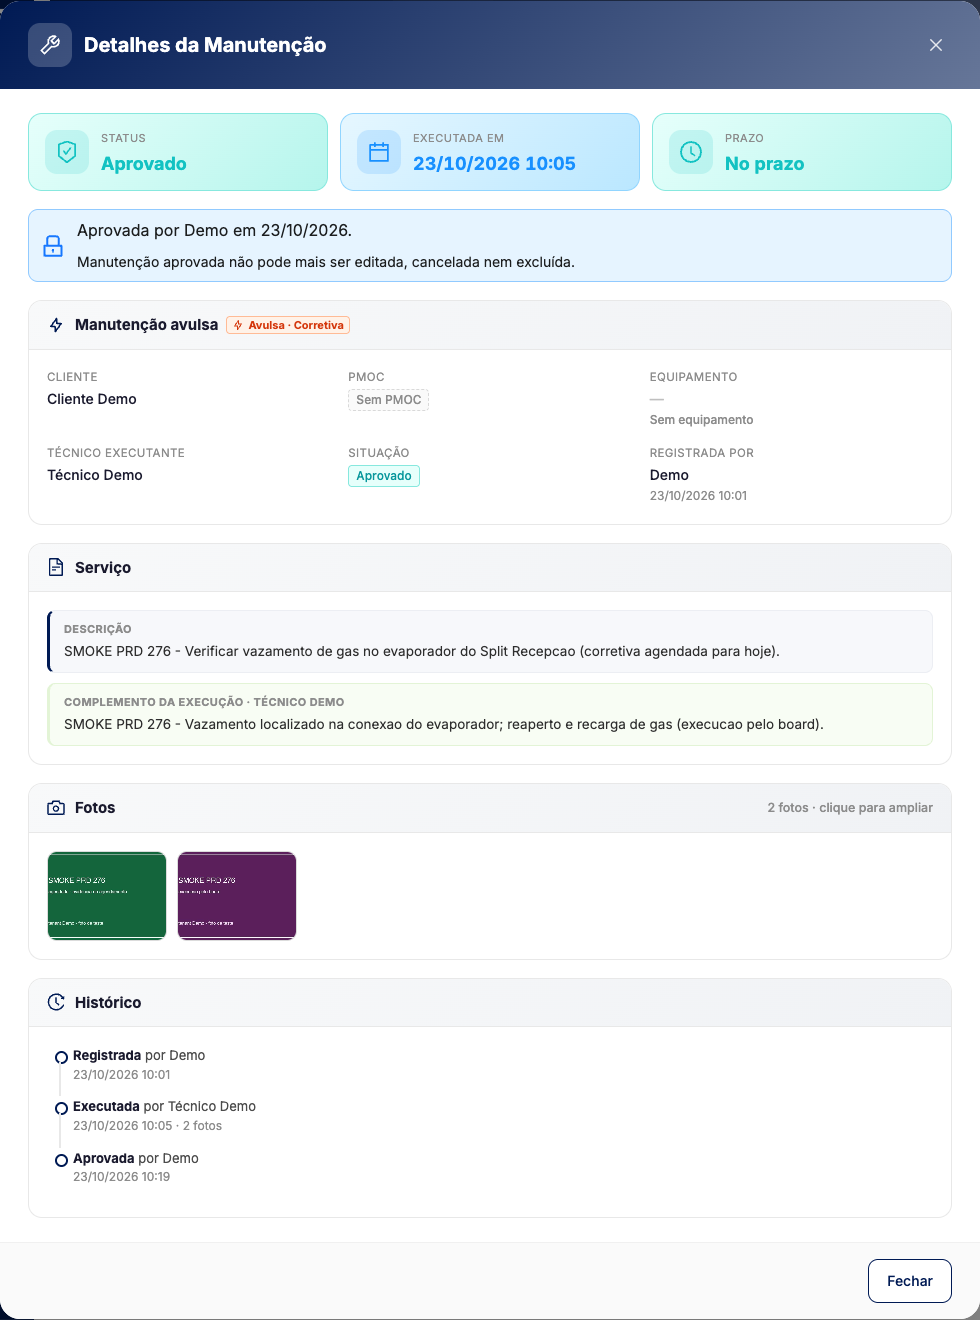The width and height of the screenshot is (980, 1320).
Task: Click the 'Executada por Técnico Demo' history entry
Action: pos(164,1107)
